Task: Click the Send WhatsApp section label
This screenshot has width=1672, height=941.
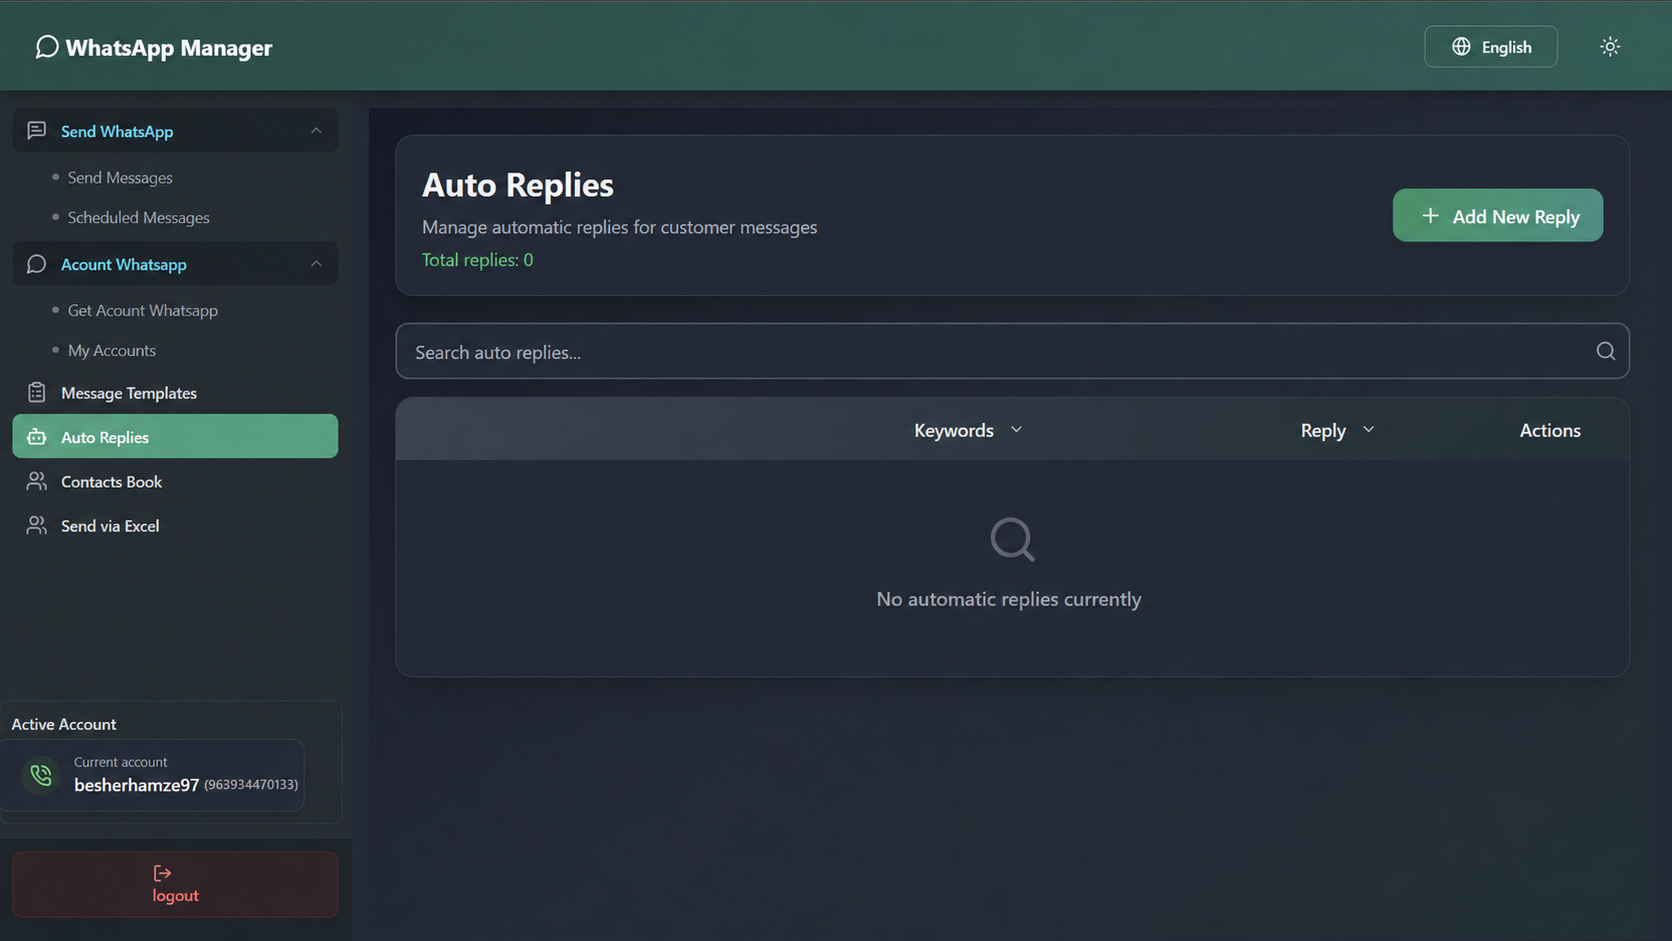Action: [x=117, y=131]
